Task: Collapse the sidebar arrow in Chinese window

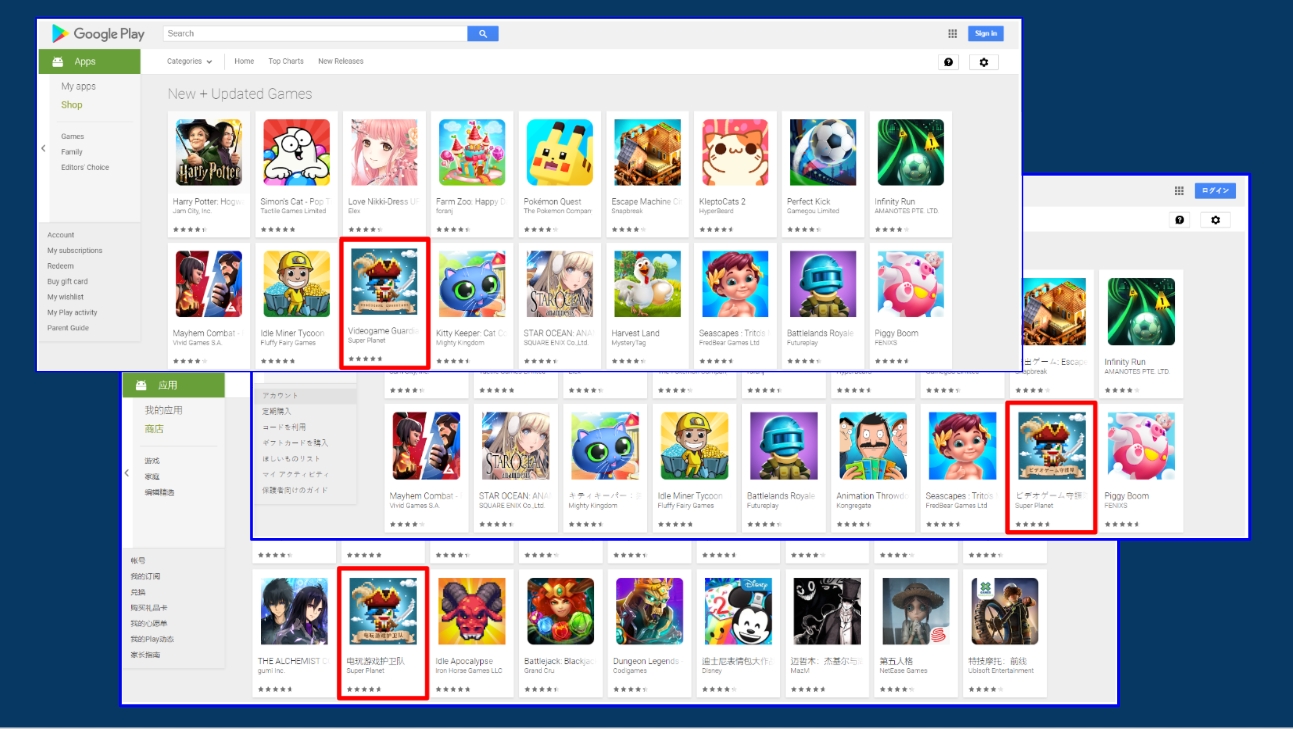Action: (126, 473)
